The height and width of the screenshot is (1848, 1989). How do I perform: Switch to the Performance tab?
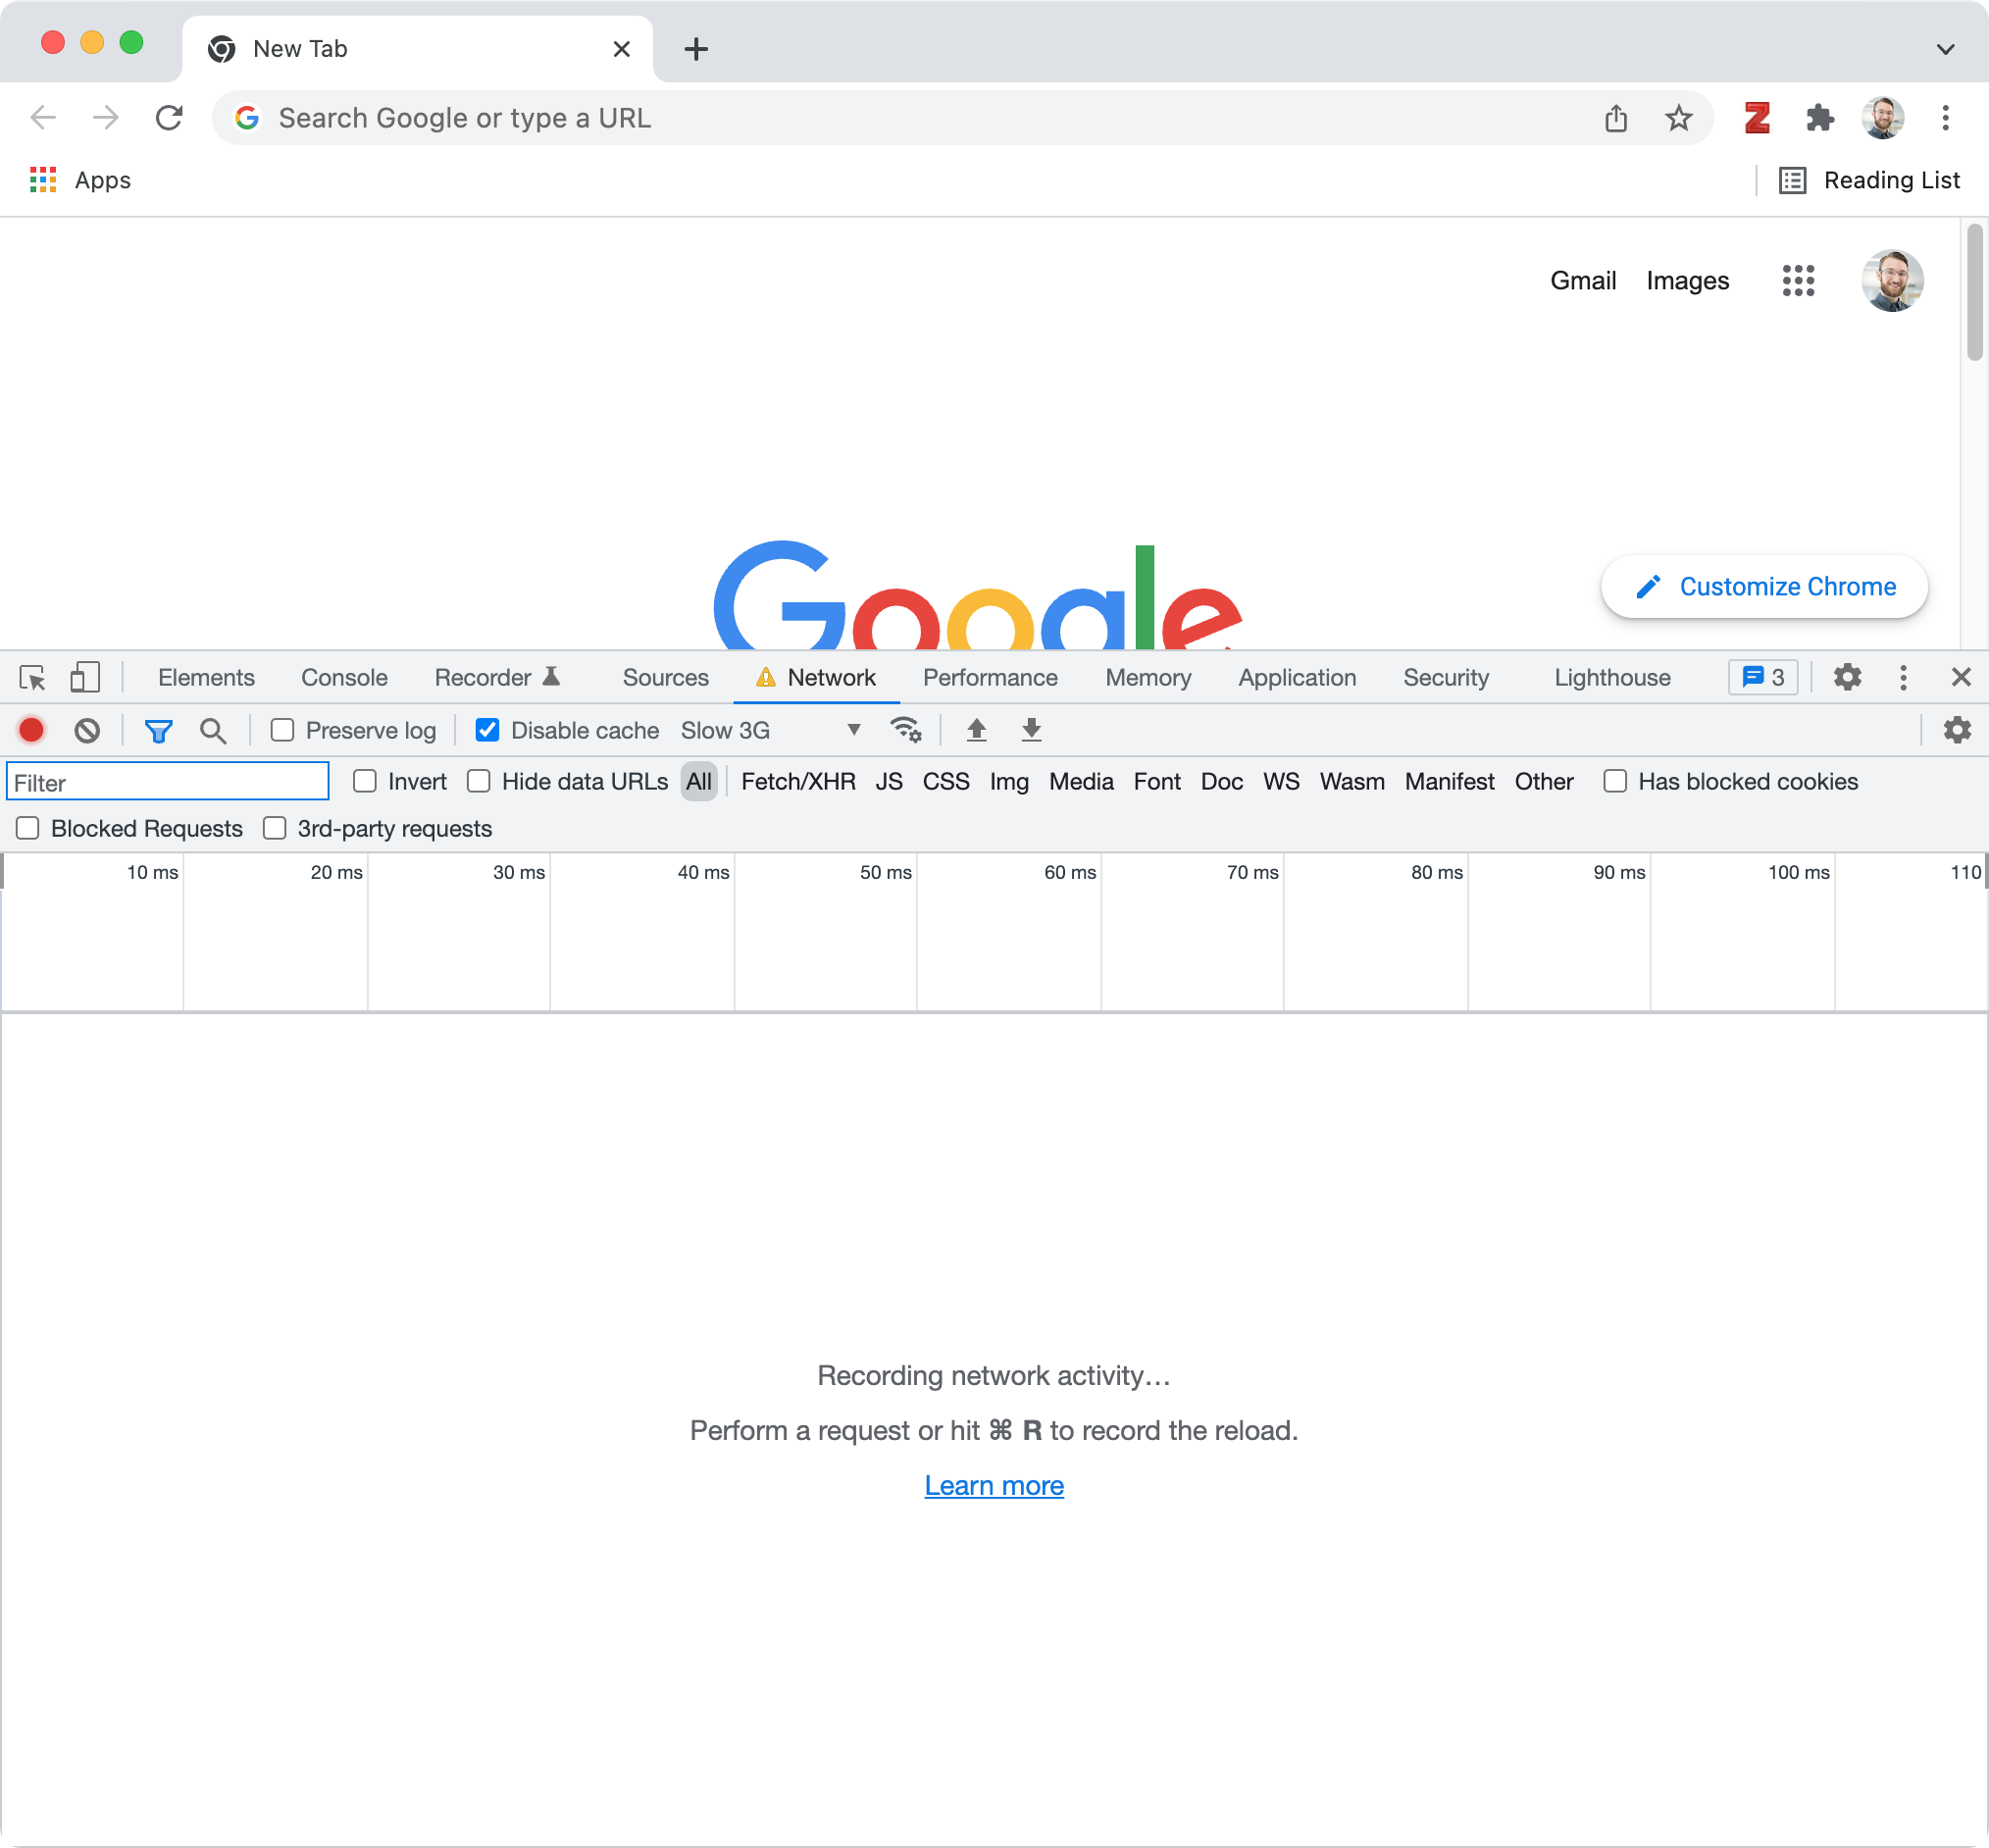pos(990,678)
